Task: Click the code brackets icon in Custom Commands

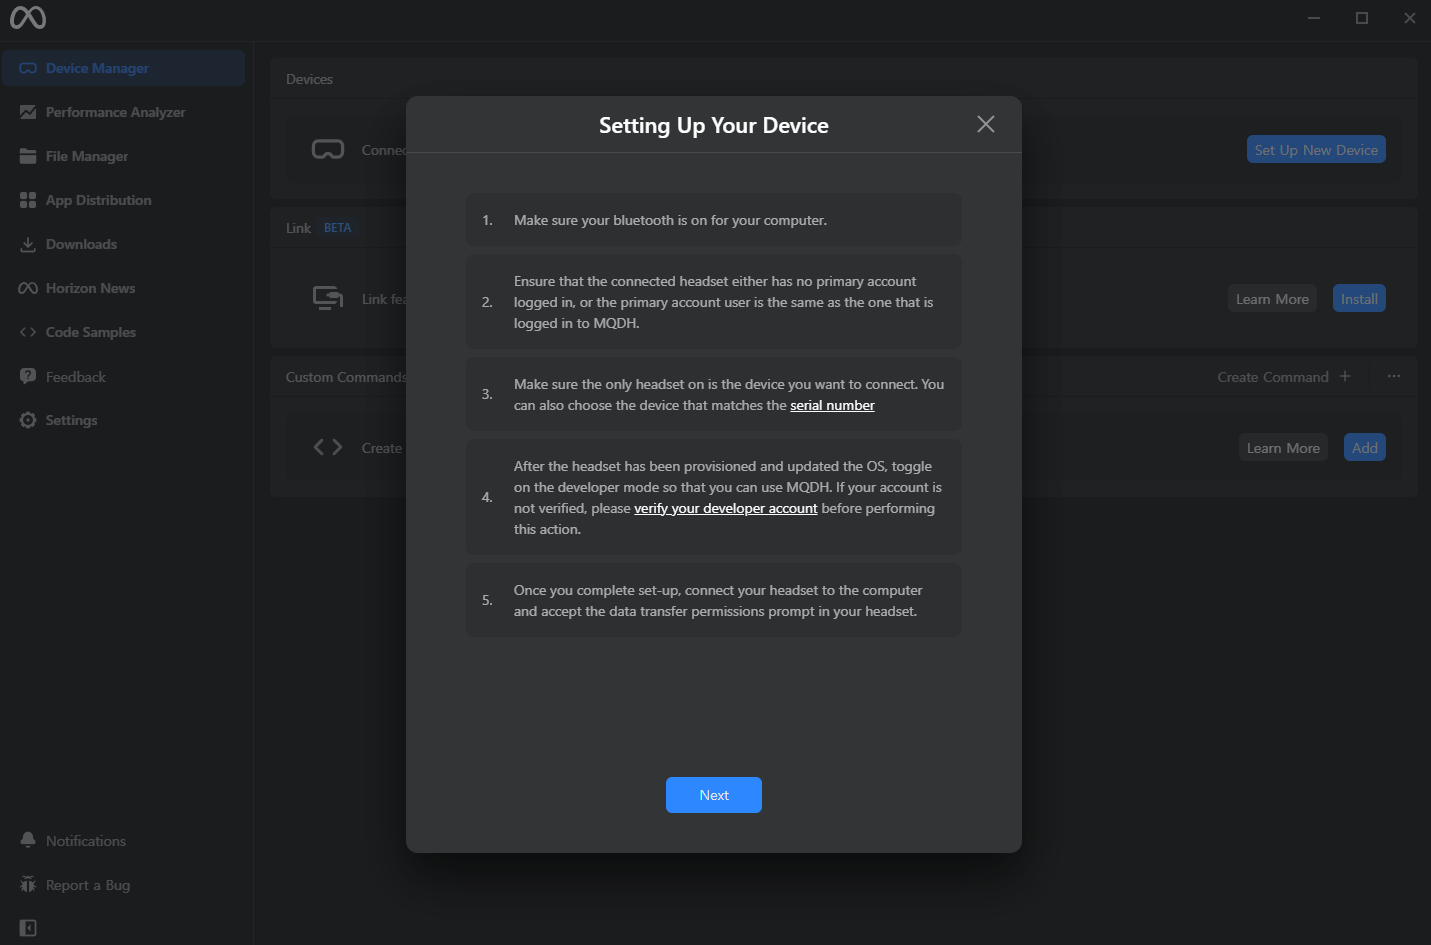Action: tap(328, 447)
